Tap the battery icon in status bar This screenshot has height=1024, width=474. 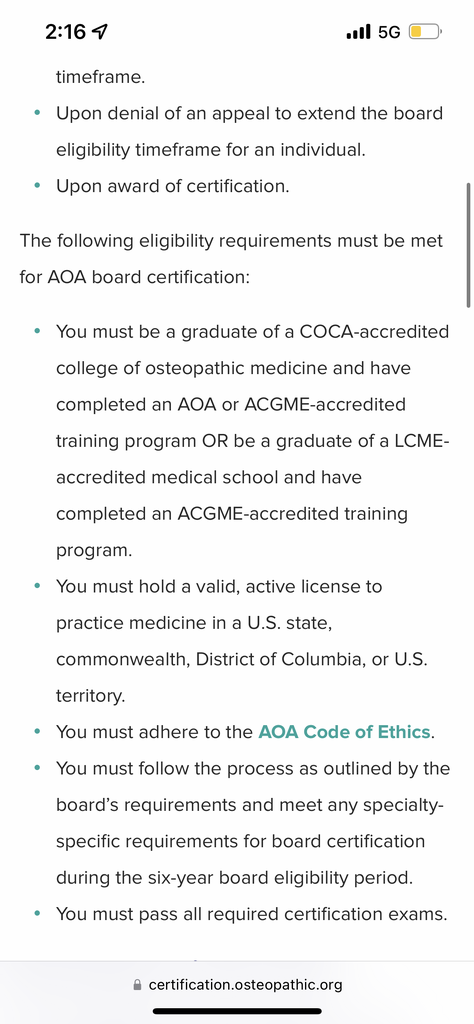(x=426, y=31)
